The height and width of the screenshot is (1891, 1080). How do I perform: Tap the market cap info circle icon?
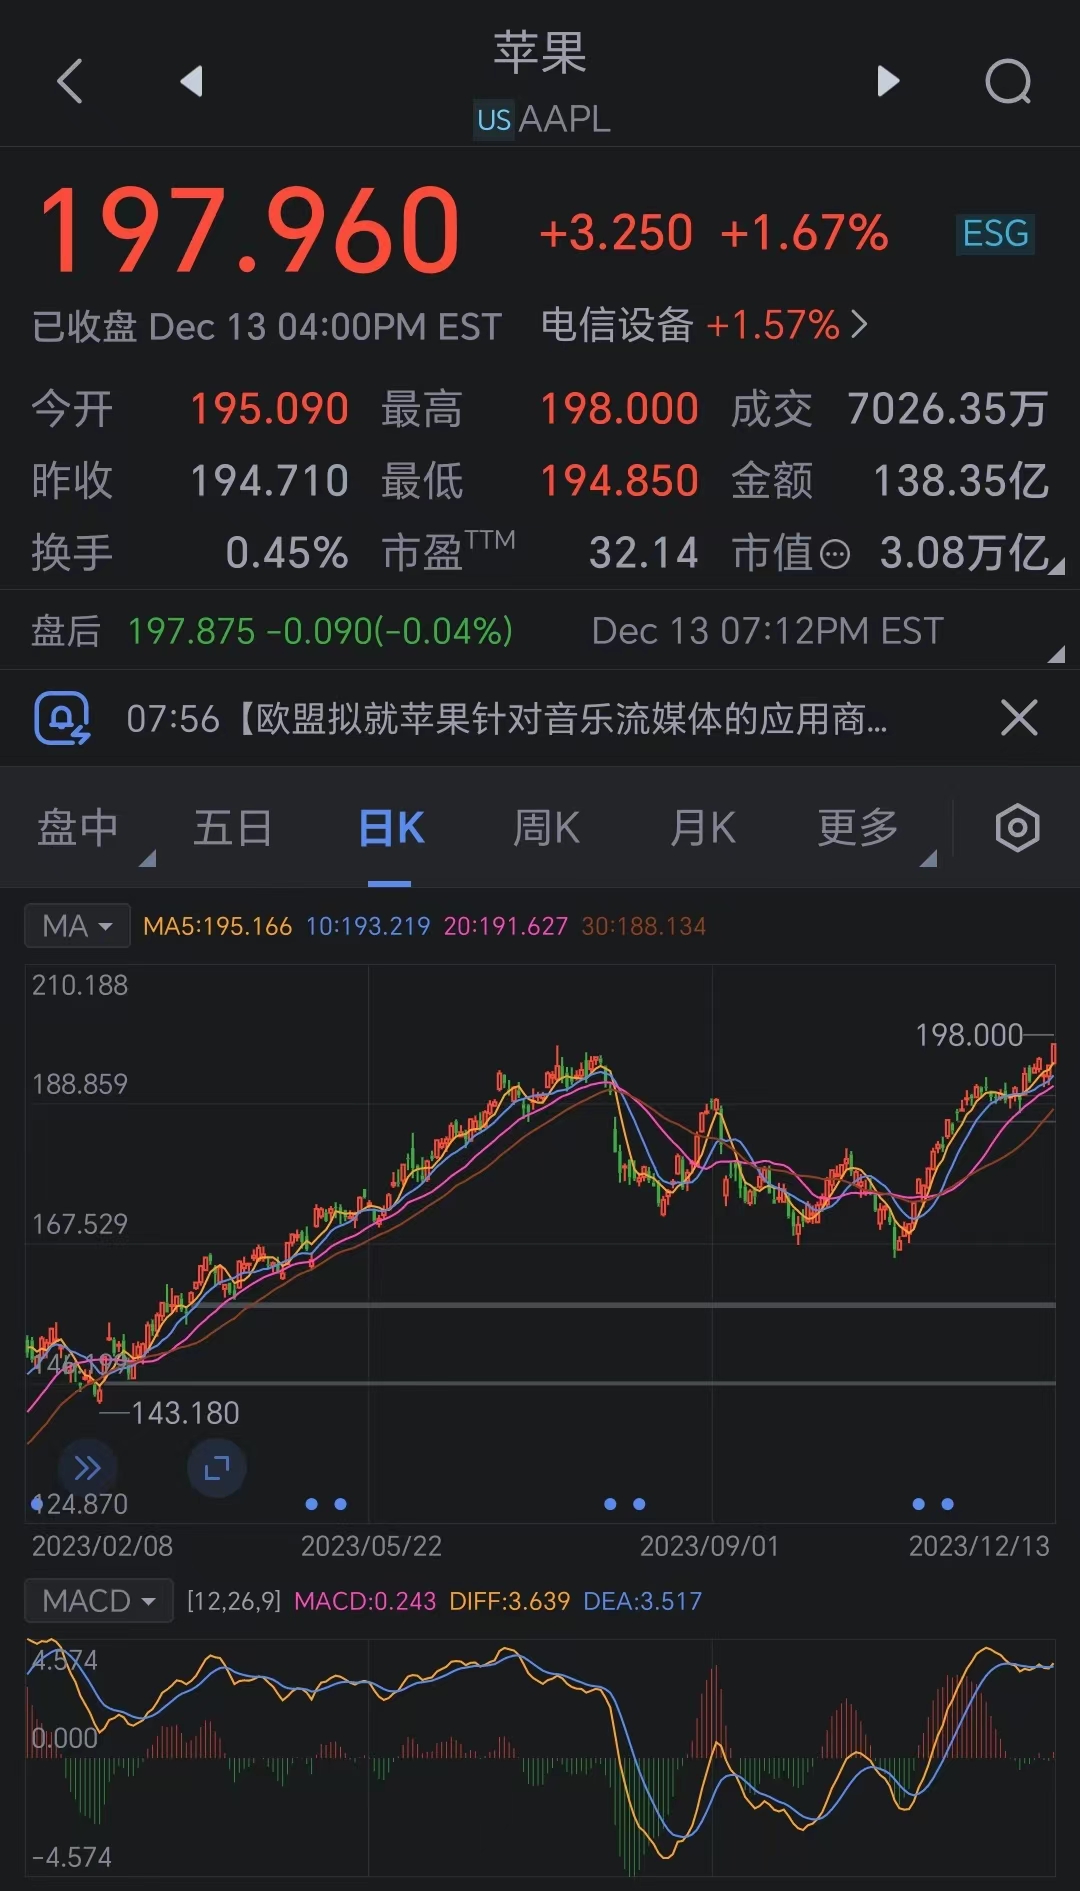(834, 554)
